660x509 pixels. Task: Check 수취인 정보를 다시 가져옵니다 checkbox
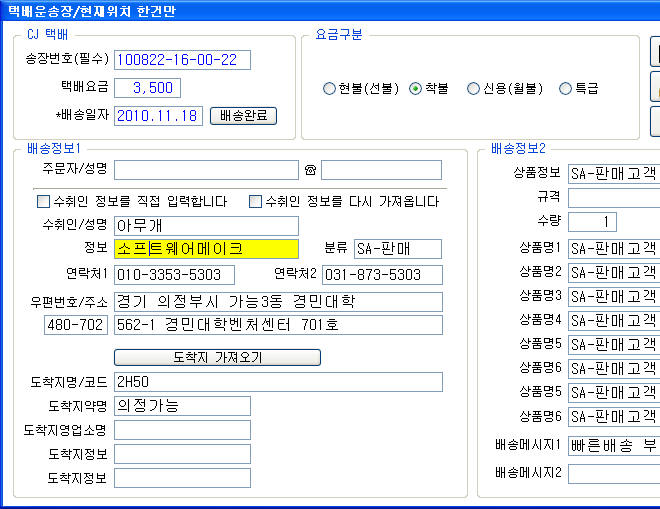pos(255,201)
